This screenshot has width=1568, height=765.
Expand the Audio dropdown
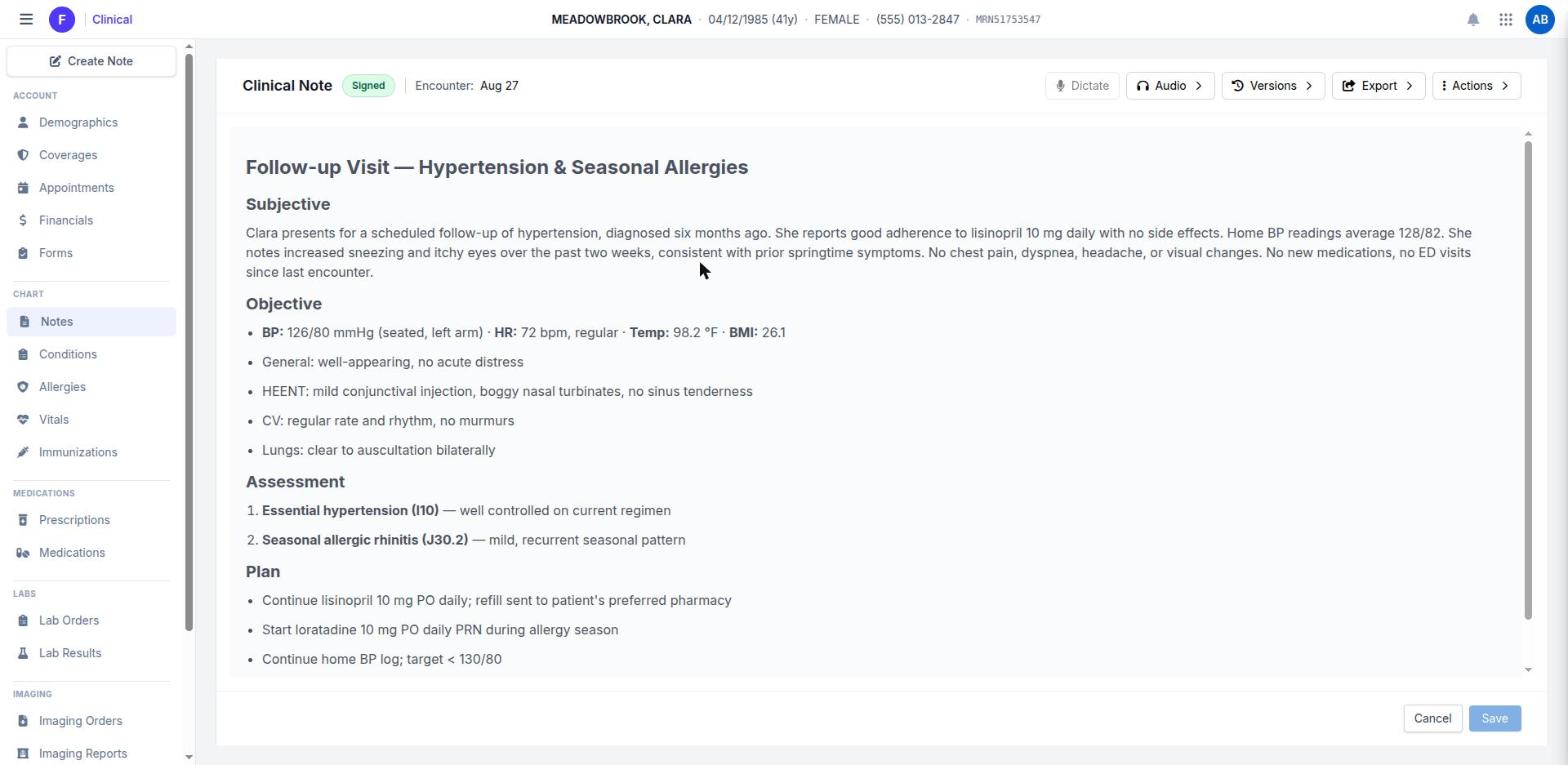(1170, 86)
